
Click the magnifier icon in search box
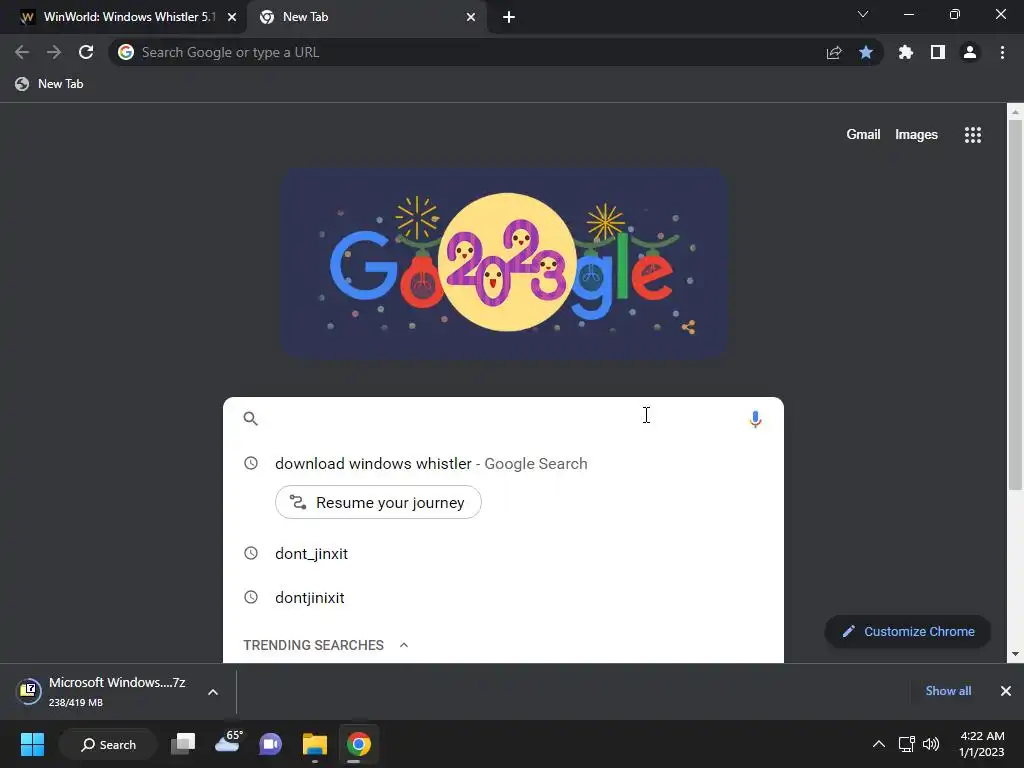tap(251, 419)
